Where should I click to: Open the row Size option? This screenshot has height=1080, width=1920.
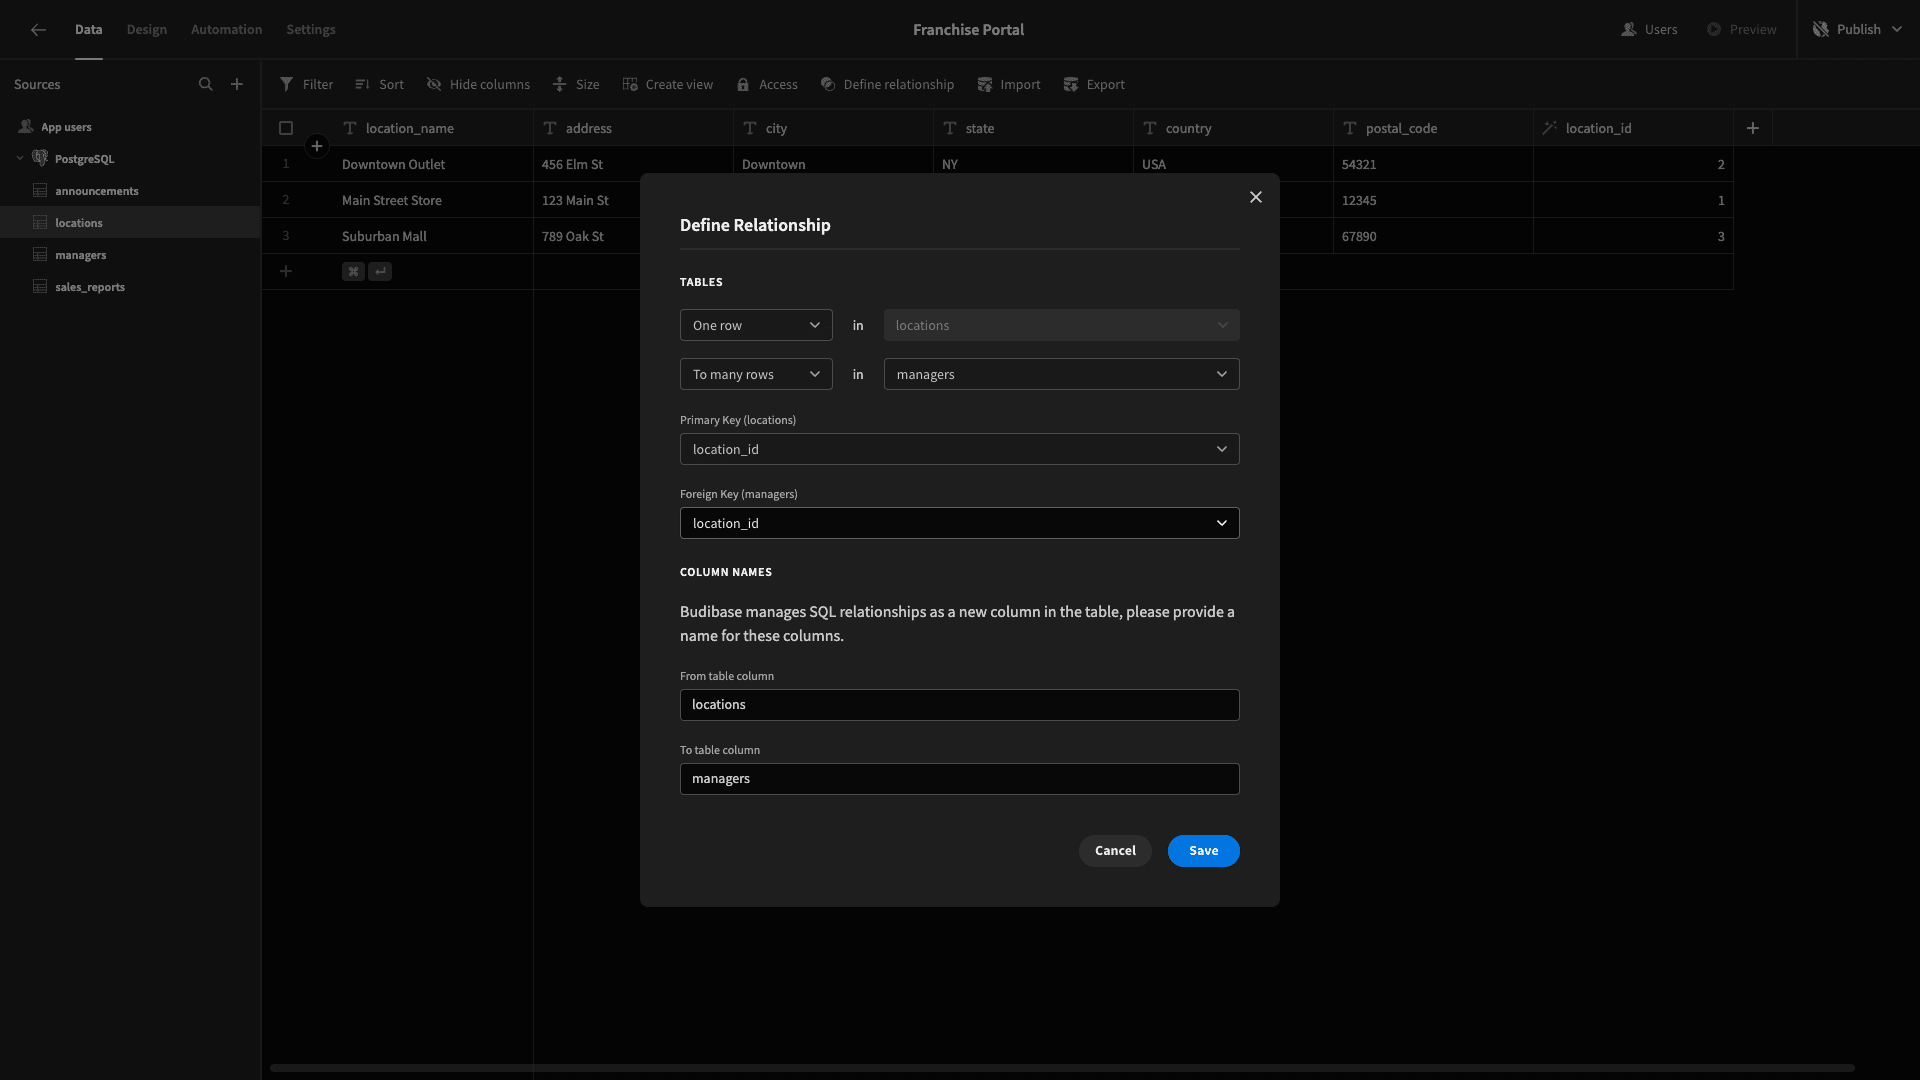[576, 85]
